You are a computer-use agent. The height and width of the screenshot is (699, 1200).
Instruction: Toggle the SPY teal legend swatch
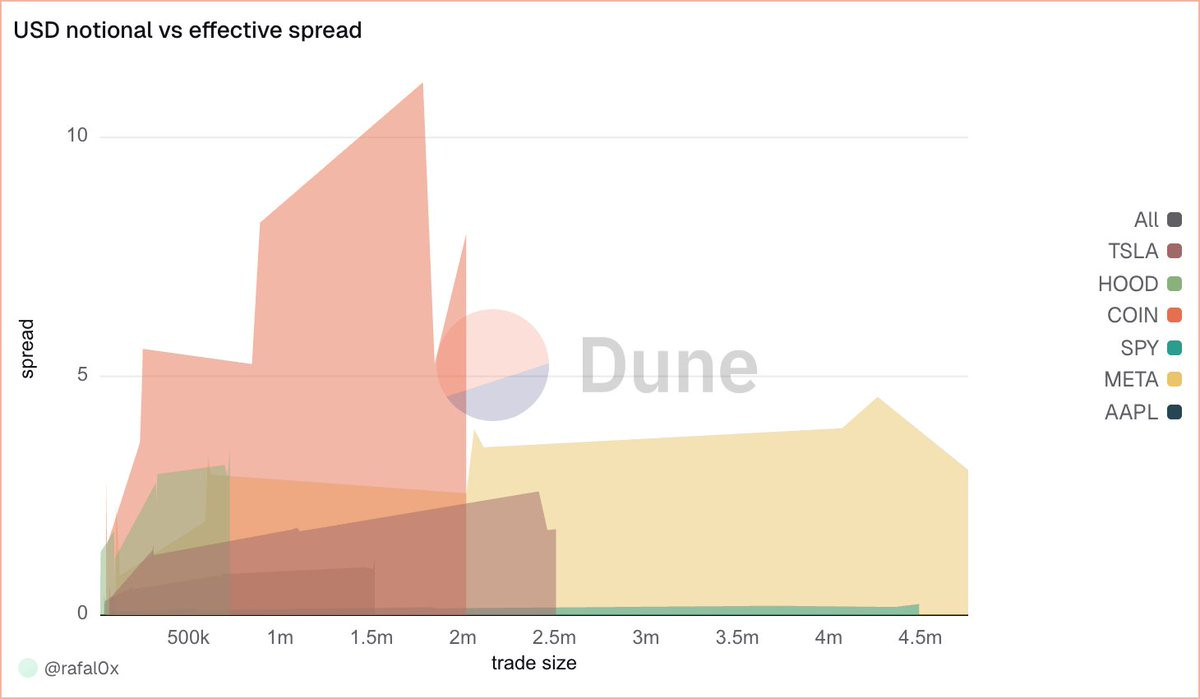(x=1174, y=348)
